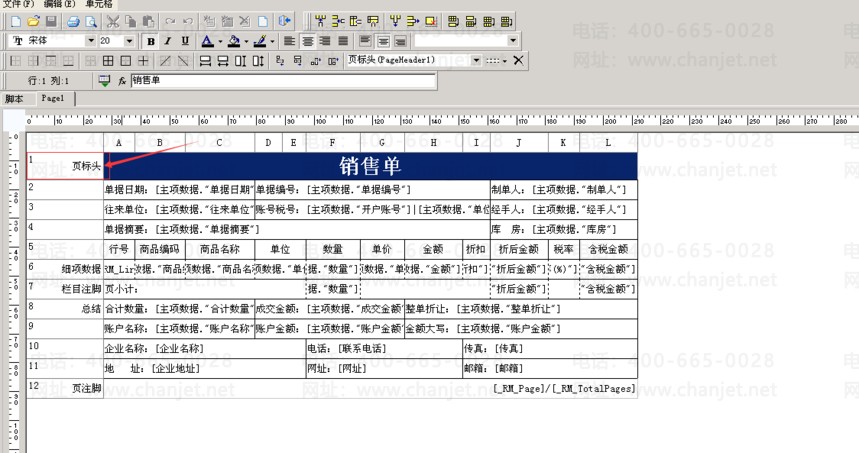The width and height of the screenshot is (859, 453).
Task: Open the 页标头(PageHeader1) band dropdown
Action: click(476, 60)
